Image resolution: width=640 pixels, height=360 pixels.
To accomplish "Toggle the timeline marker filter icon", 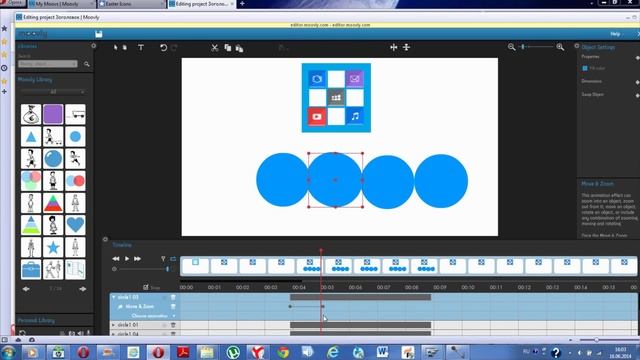I will coord(163,258).
